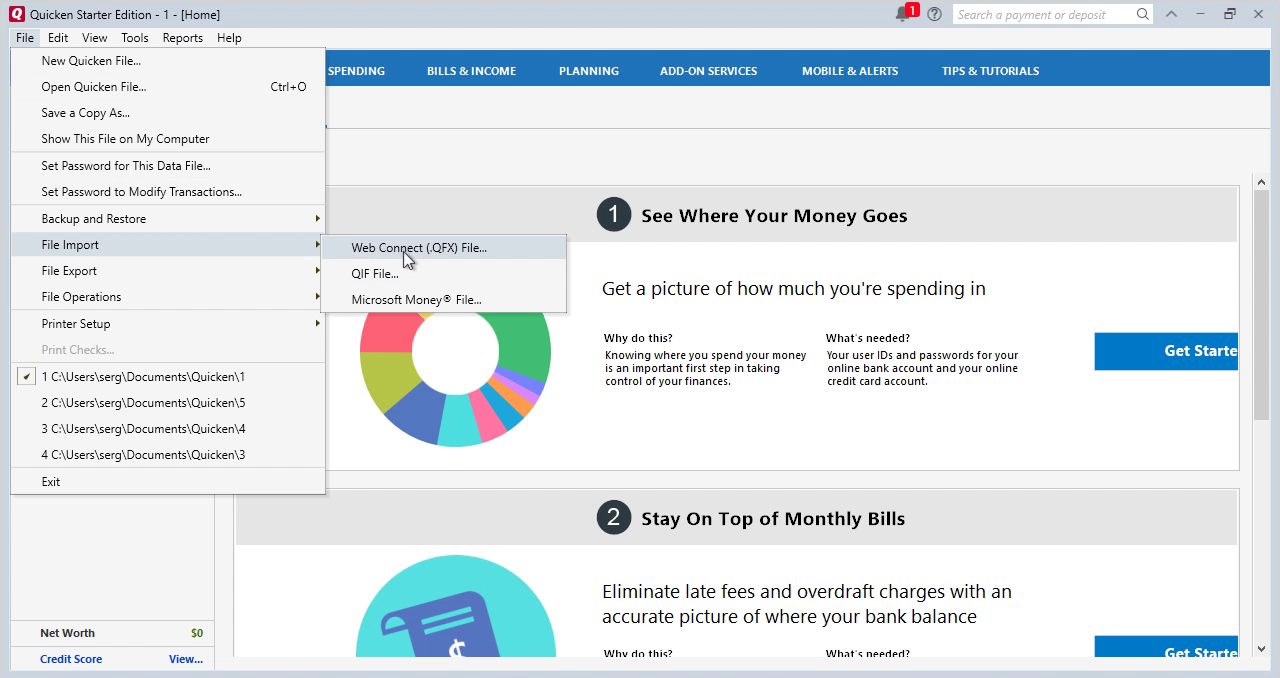Choose Save a Copy As
This screenshot has width=1280, height=678.
(x=168, y=113)
